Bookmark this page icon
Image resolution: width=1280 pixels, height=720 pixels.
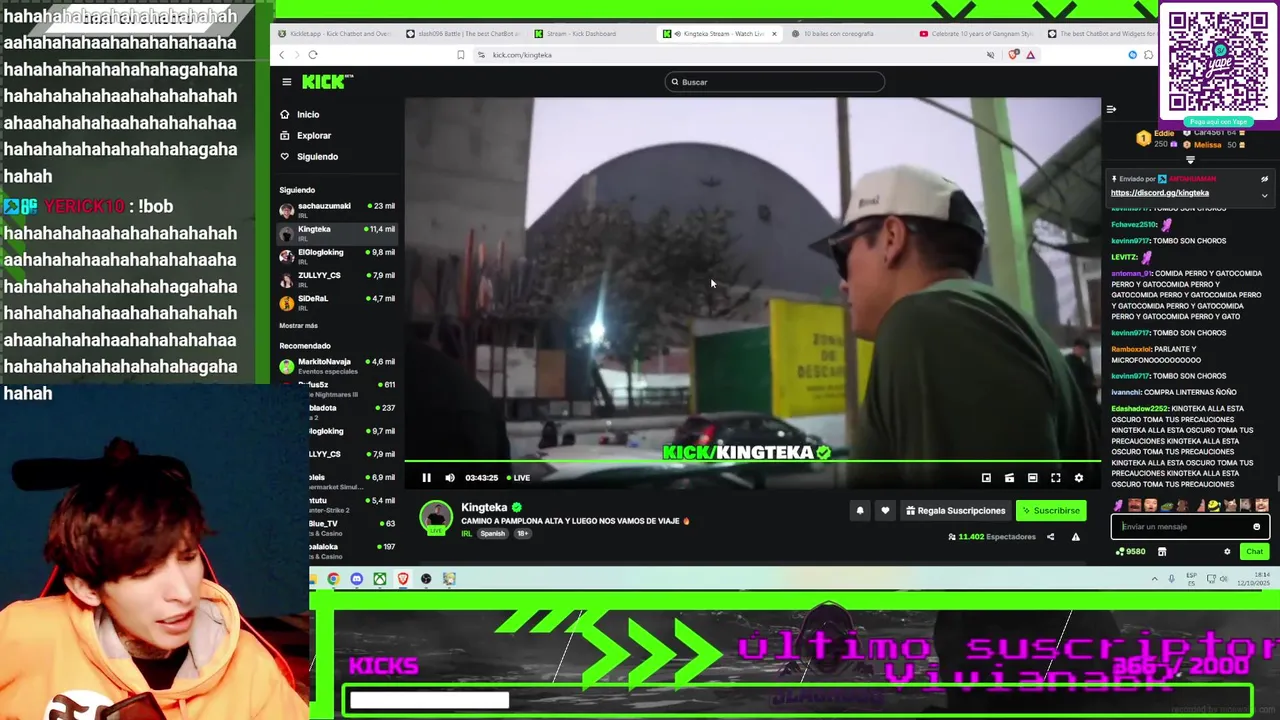click(x=460, y=55)
